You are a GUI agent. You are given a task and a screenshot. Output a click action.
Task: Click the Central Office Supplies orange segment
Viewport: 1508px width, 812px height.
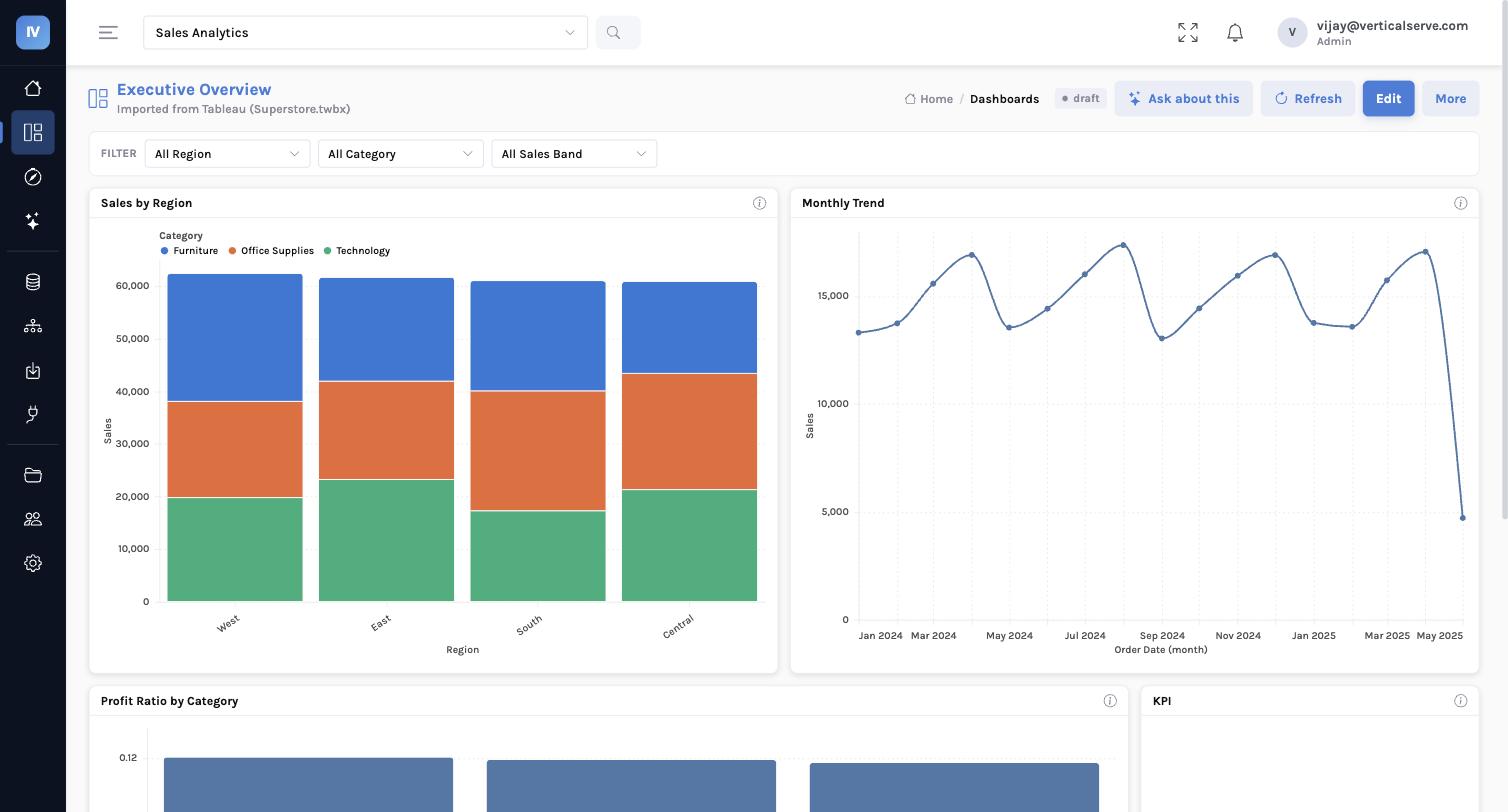(689, 431)
